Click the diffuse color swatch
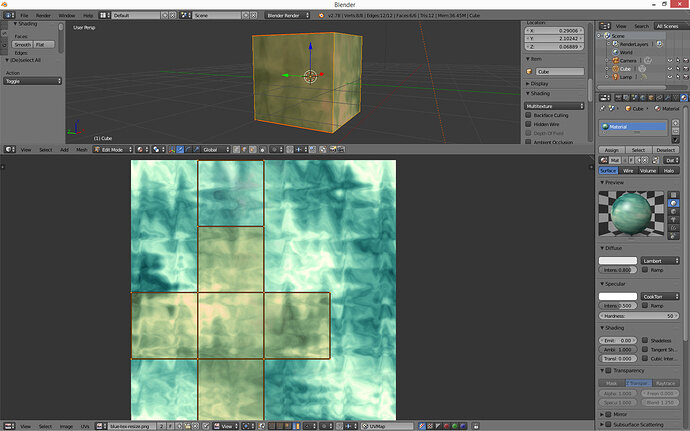The height and width of the screenshot is (431, 690). pyautogui.click(x=618, y=261)
